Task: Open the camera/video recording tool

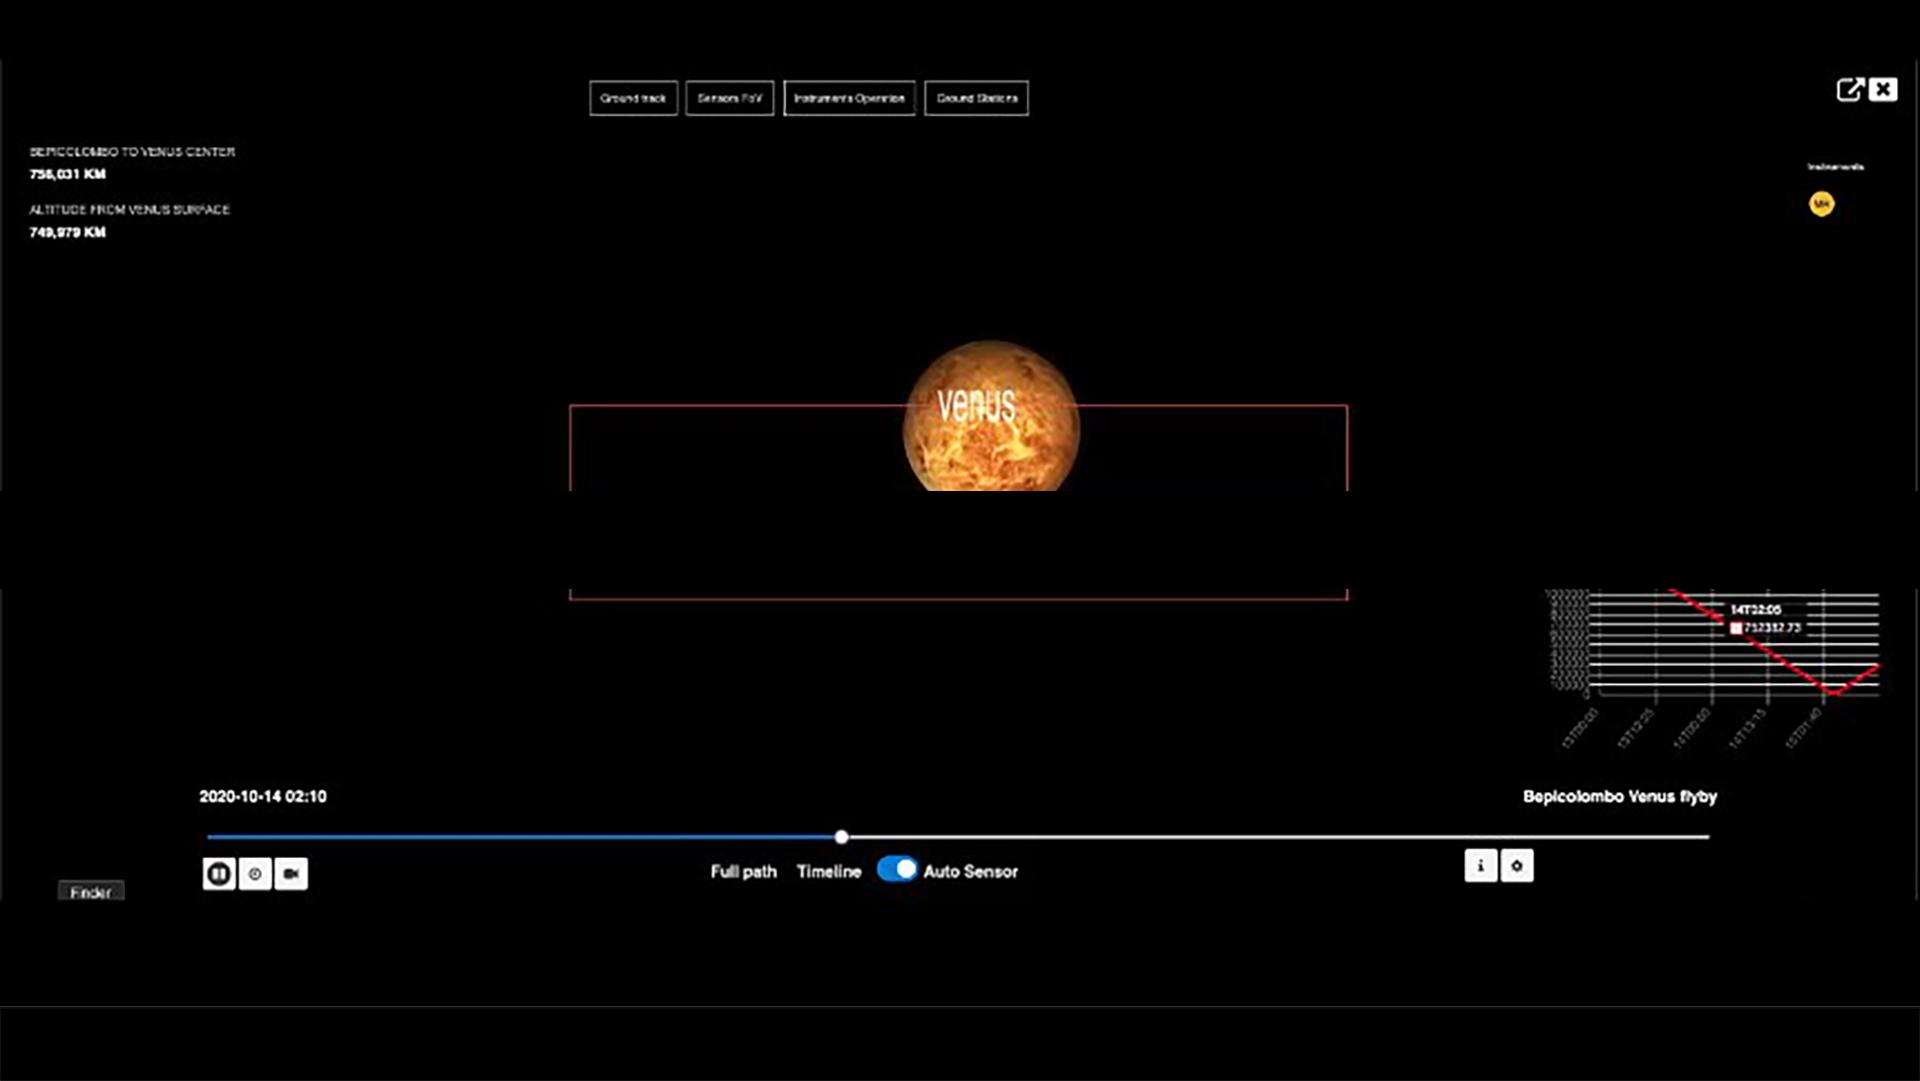Action: (291, 872)
